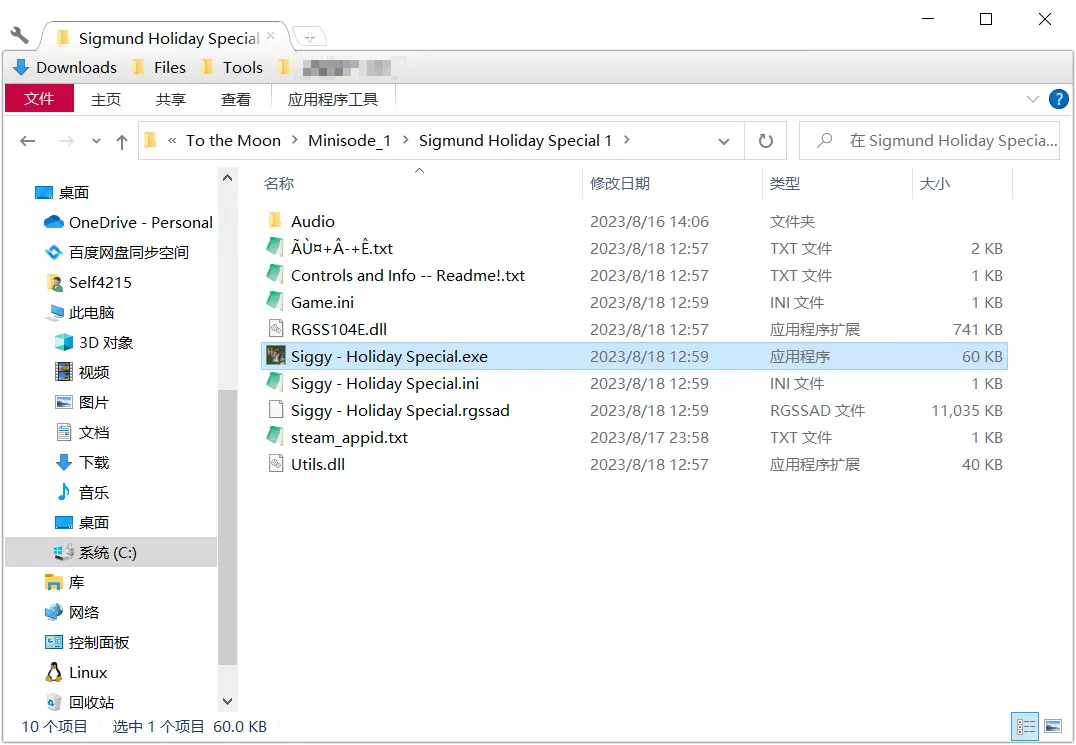Open 网络 network in sidebar
Screen dimensions: 1076x745
72,613
